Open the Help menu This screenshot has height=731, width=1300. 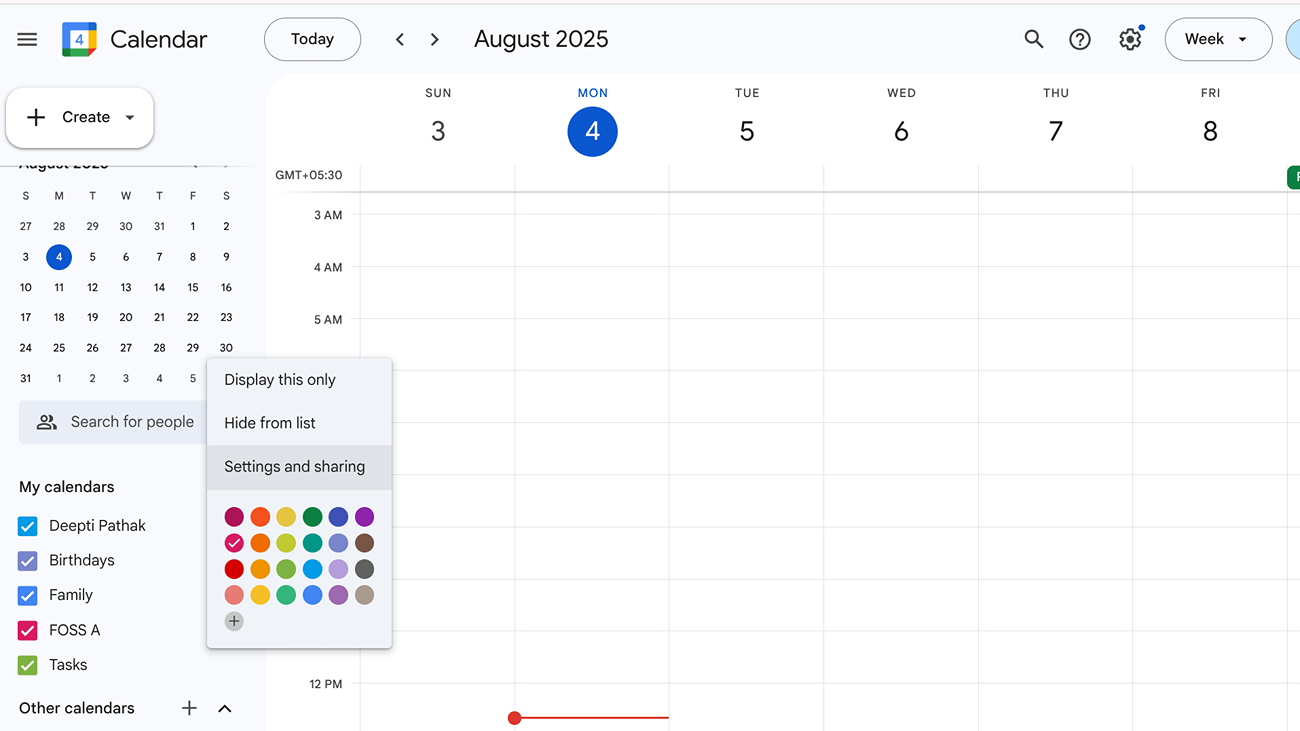[x=1080, y=39]
